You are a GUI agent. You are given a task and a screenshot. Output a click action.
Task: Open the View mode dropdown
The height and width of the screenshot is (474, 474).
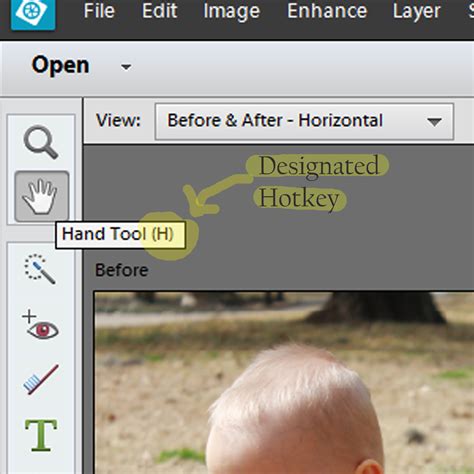click(x=304, y=121)
